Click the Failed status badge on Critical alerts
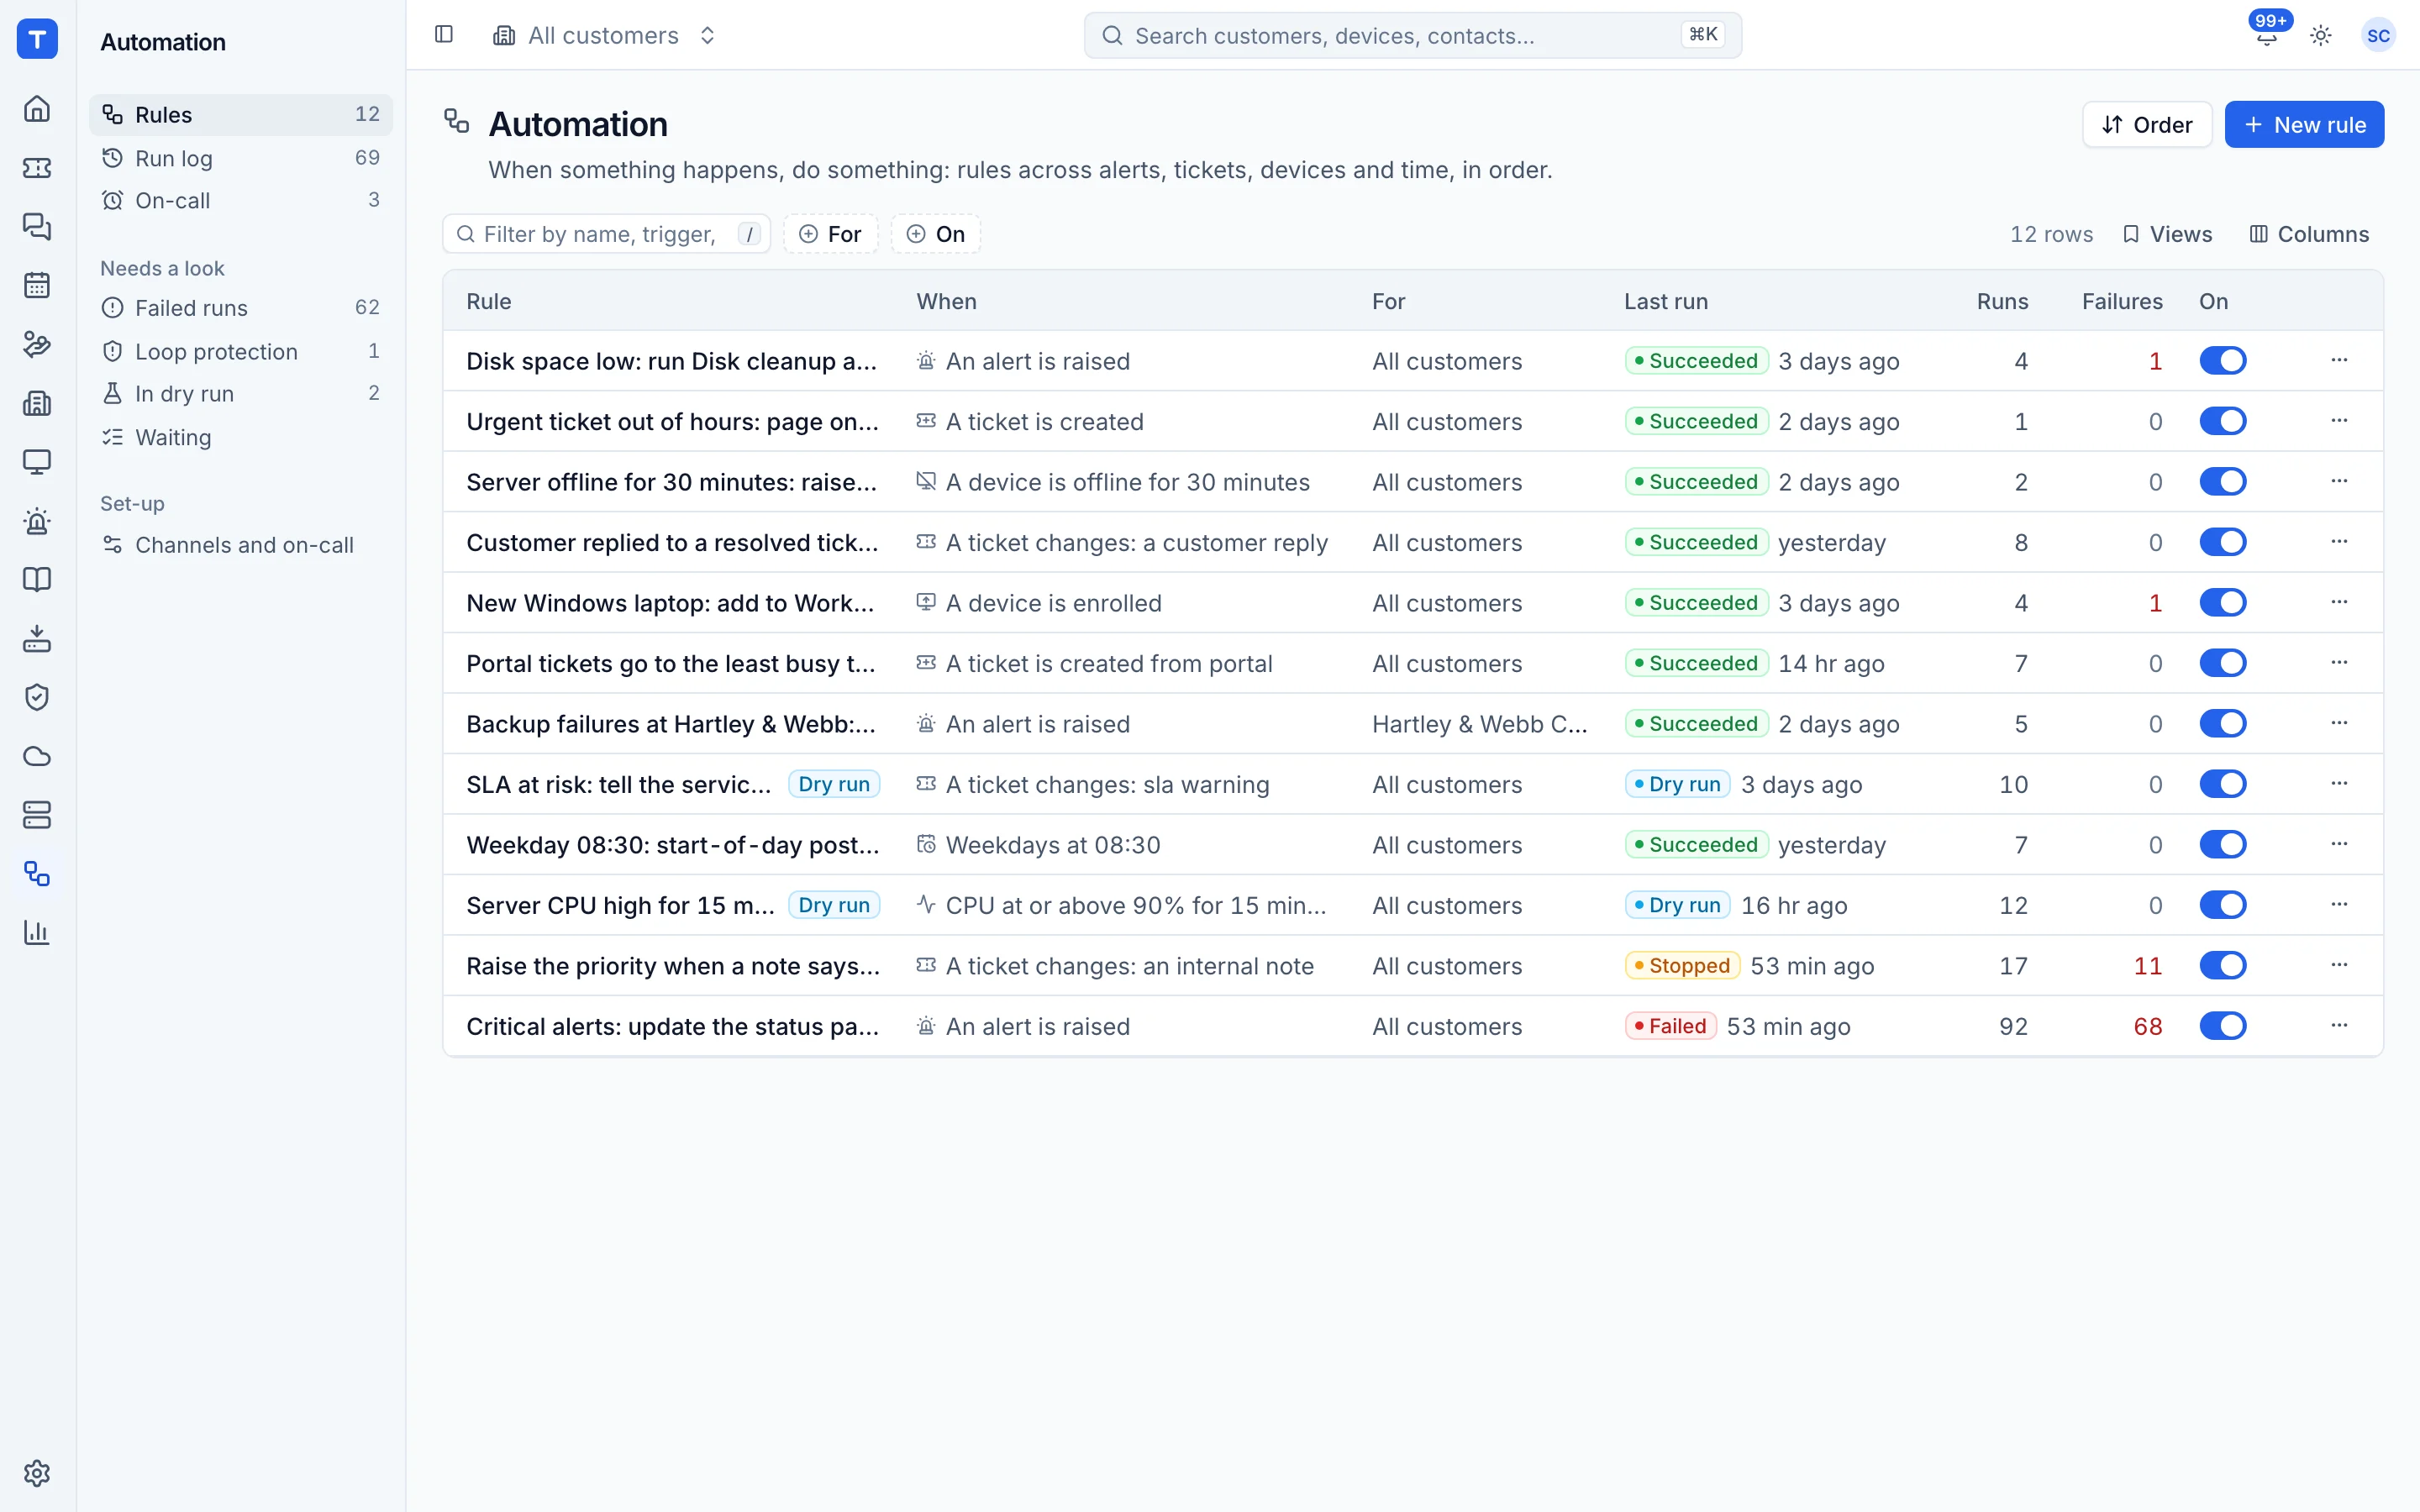This screenshot has width=2420, height=1512. coord(1670,1026)
